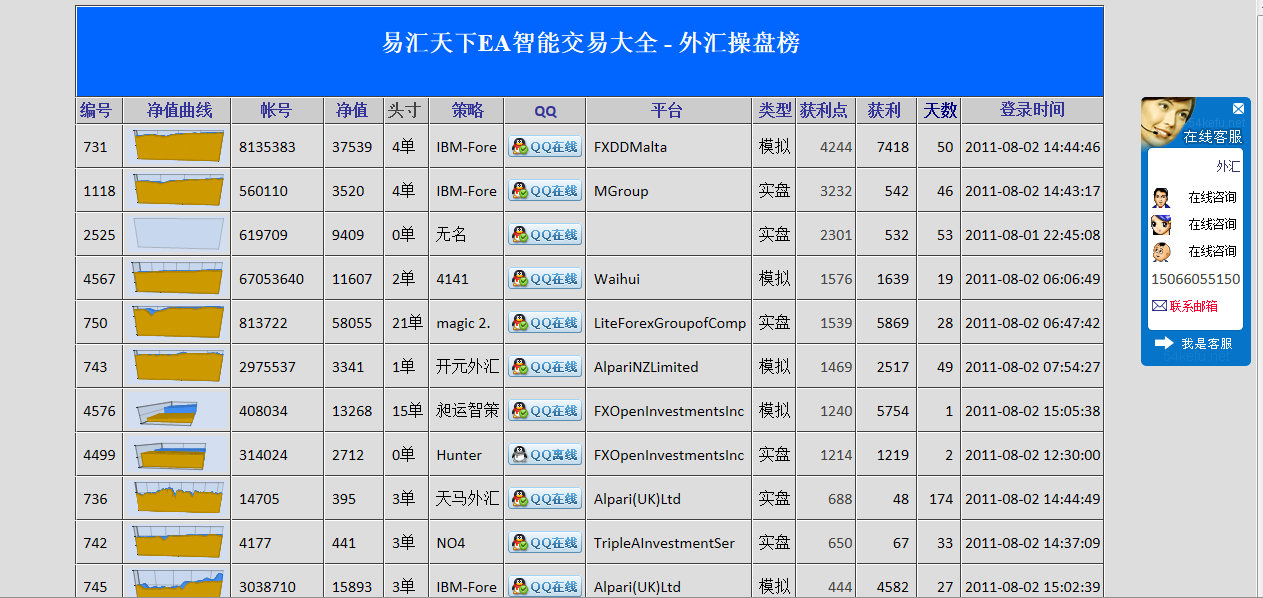Open the net value chart for row 731
1263x598 pixels.
pos(179,146)
